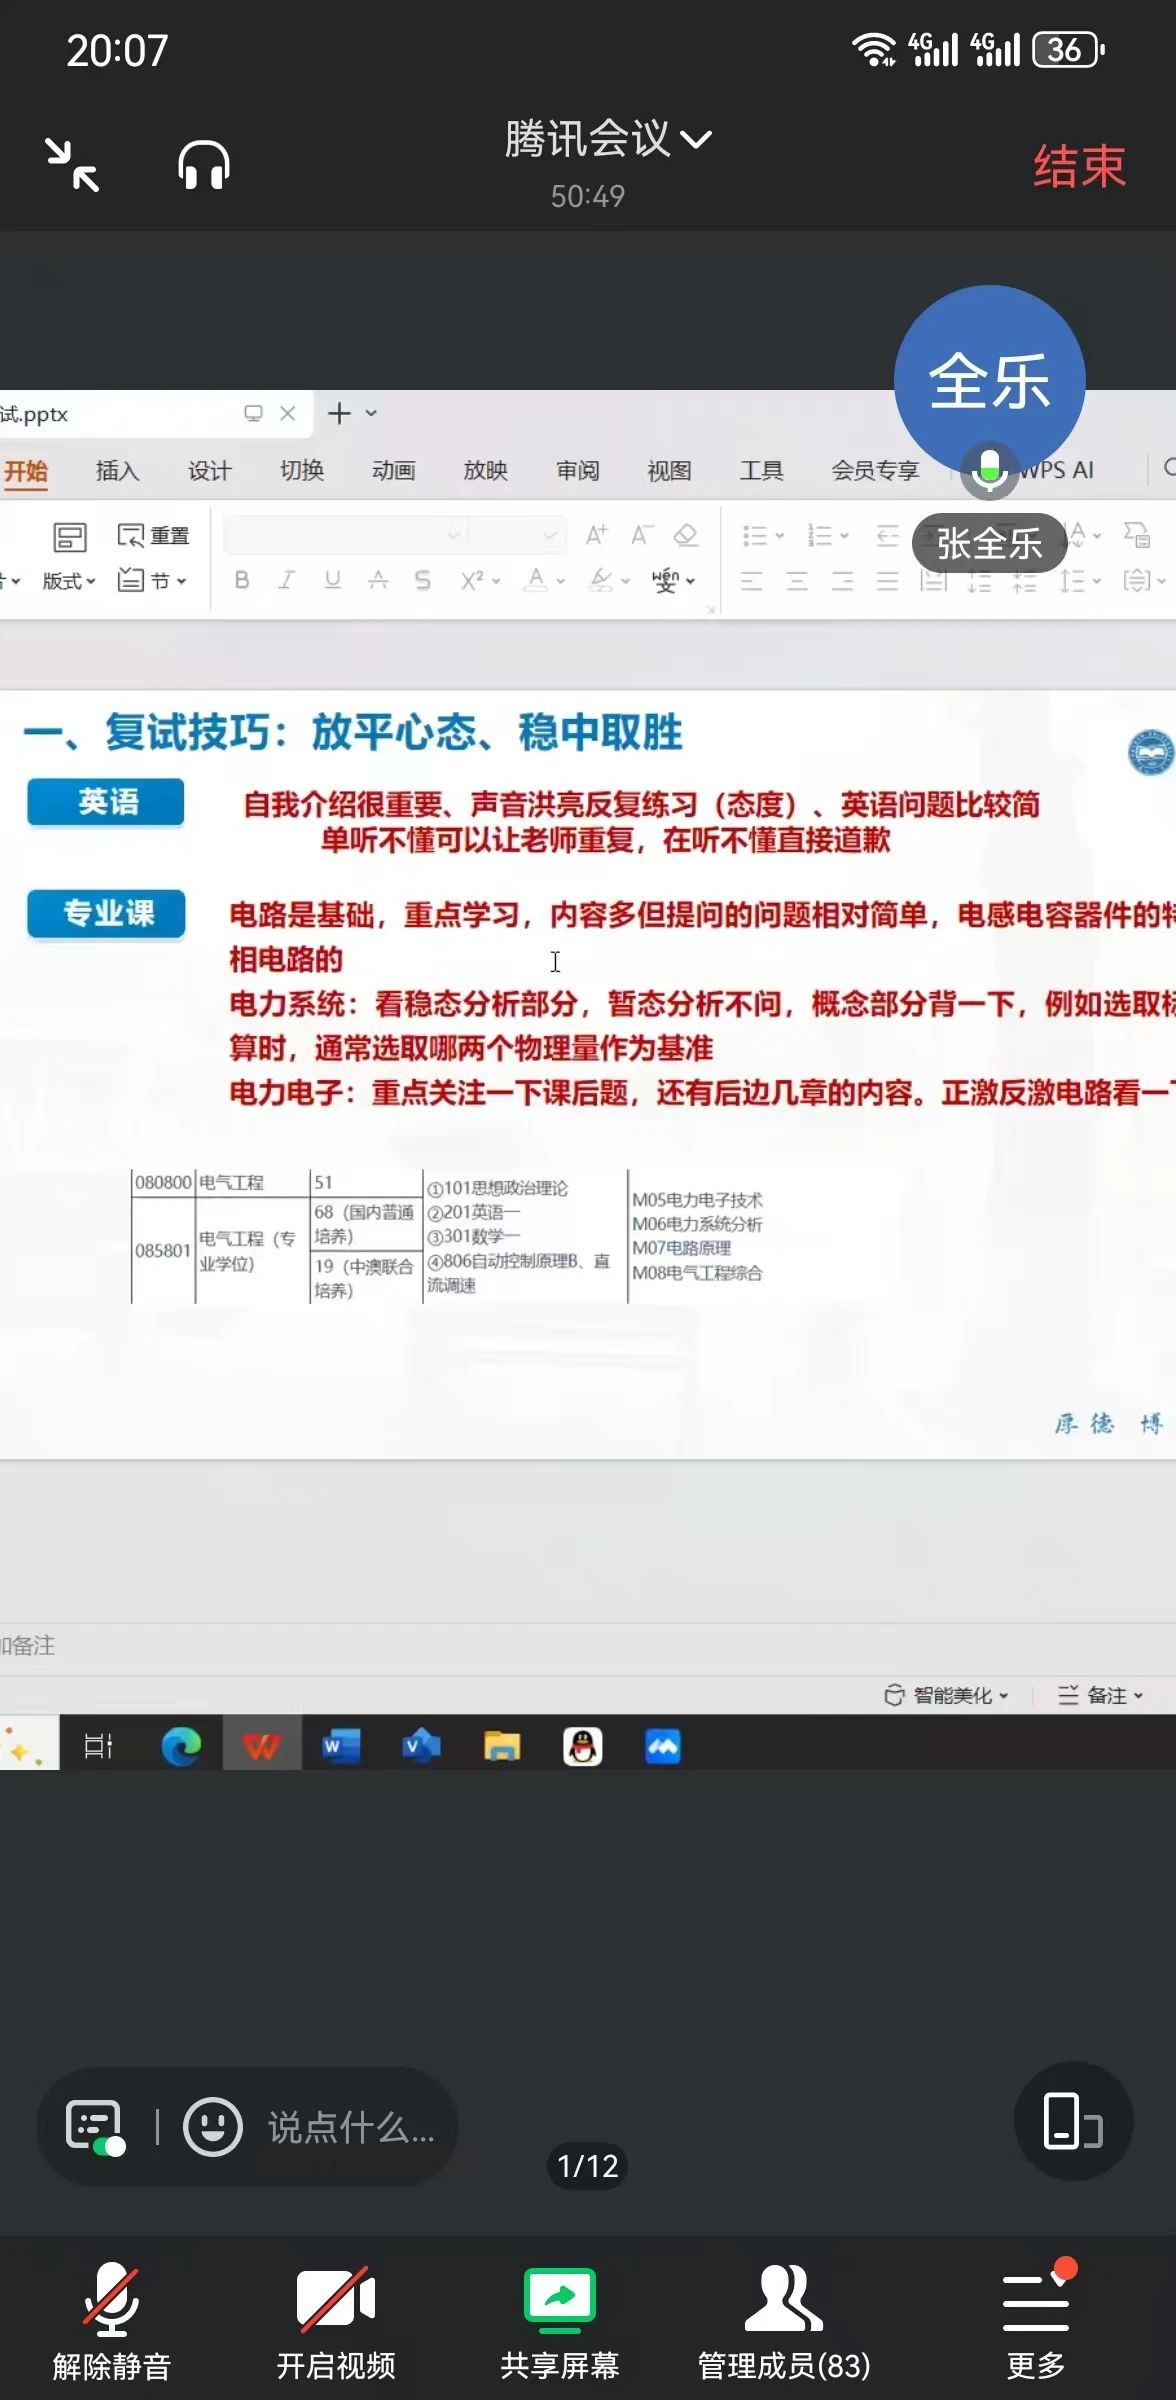Switch to the 插入 ribbon tab
1176x2400 pixels.
117,471
